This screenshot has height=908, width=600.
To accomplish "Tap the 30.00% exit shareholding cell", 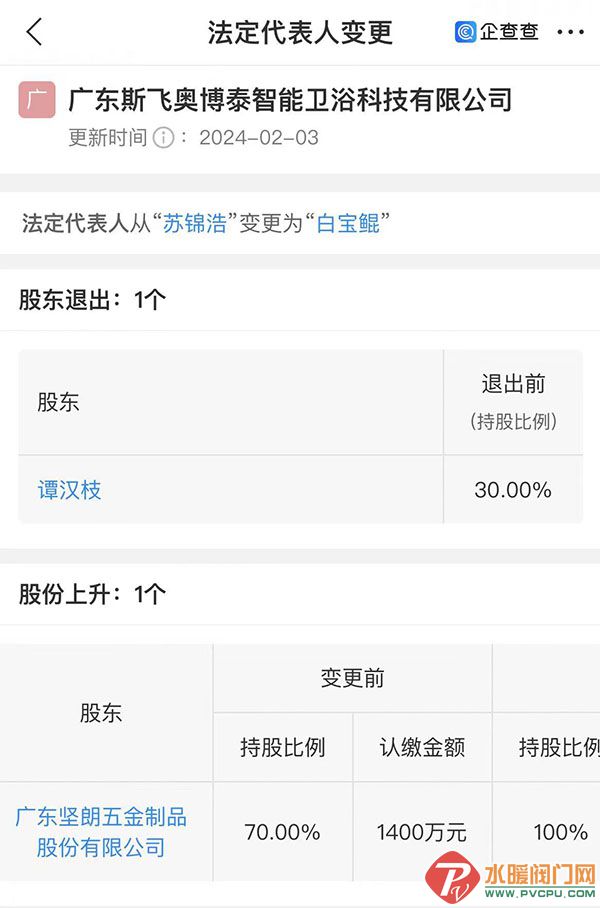I will click(x=513, y=490).
